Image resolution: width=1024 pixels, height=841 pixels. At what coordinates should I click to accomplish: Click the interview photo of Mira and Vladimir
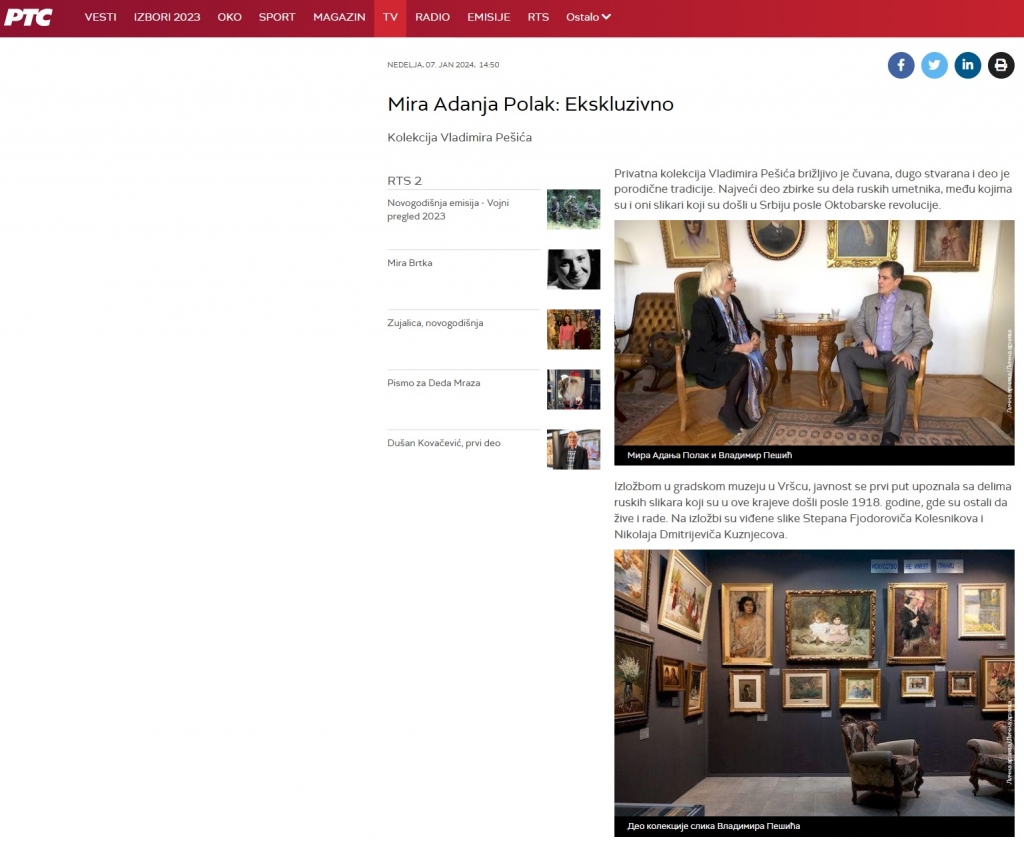tap(813, 332)
